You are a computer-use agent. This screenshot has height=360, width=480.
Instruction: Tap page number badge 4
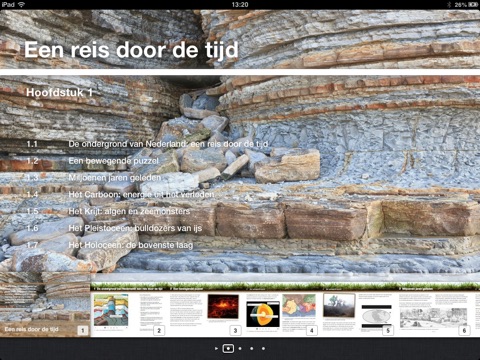pyautogui.click(x=312, y=330)
